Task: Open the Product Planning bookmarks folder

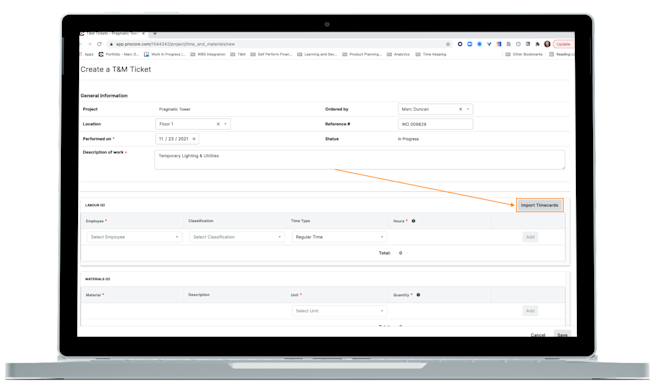Action: (x=362, y=55)
